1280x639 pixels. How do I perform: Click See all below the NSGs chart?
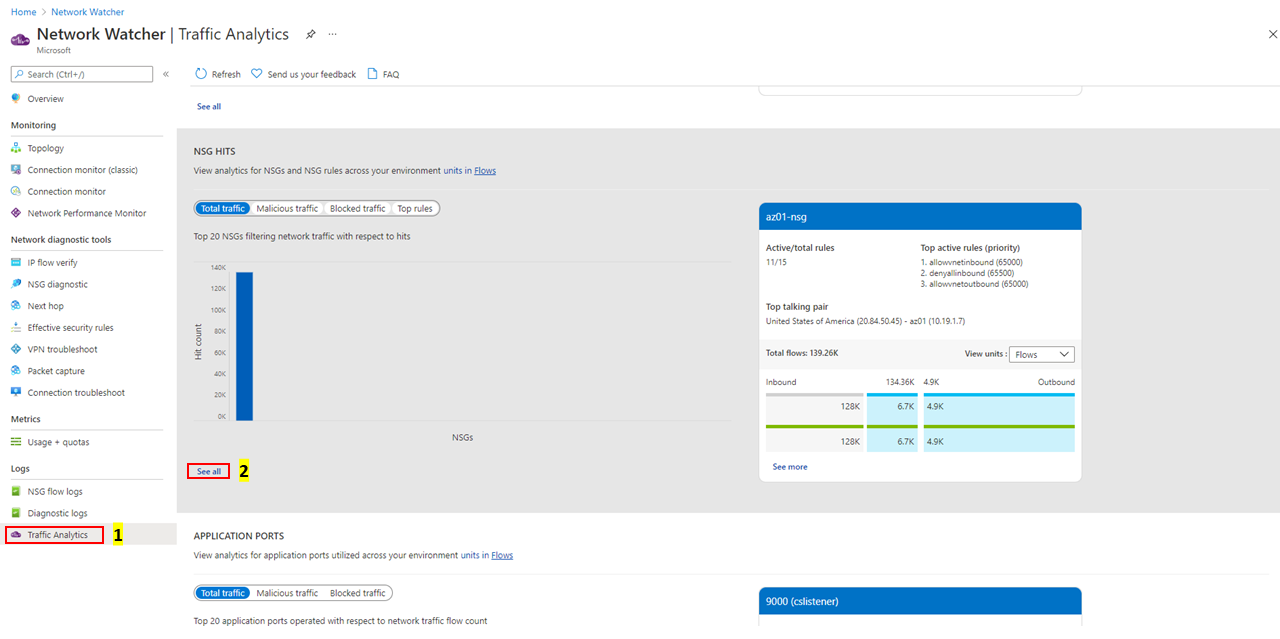click(x=209, y=471)
